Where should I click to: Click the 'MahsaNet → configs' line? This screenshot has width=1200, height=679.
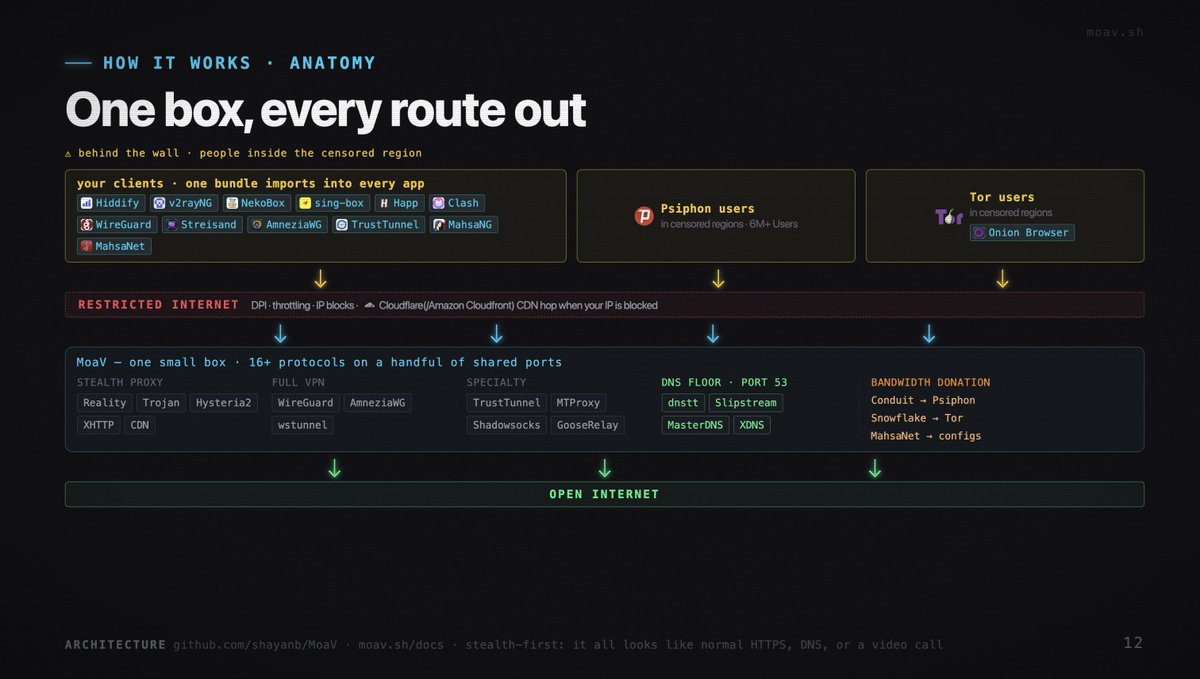[x=926, y=436]
